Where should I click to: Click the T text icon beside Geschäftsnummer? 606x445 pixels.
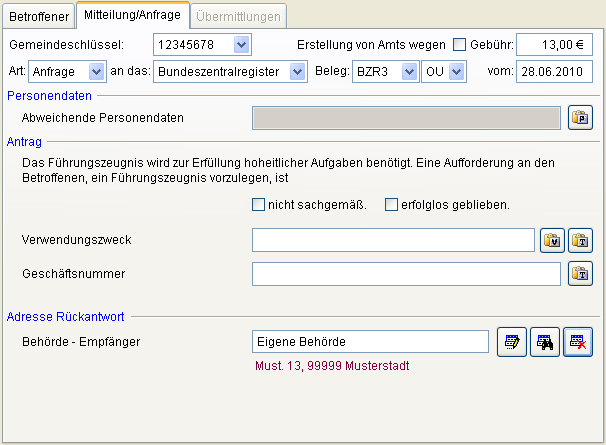click(581, 273)
